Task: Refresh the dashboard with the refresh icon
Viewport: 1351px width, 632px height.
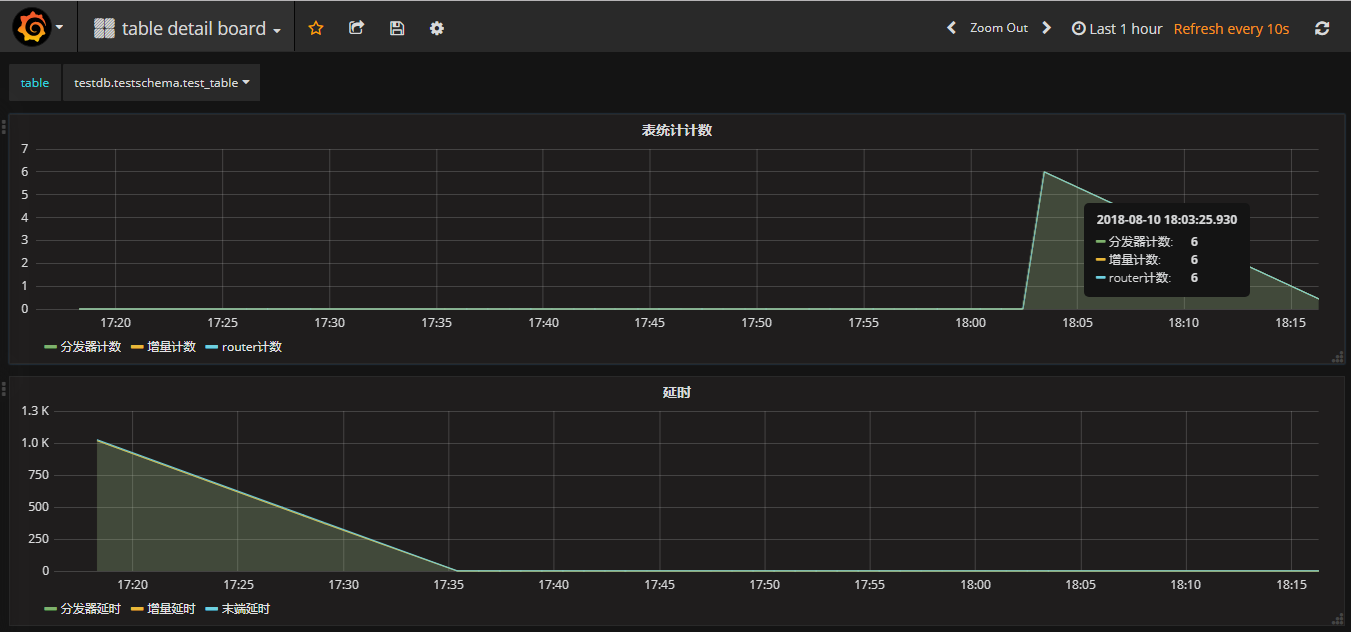Action: tap(1322, 28)
